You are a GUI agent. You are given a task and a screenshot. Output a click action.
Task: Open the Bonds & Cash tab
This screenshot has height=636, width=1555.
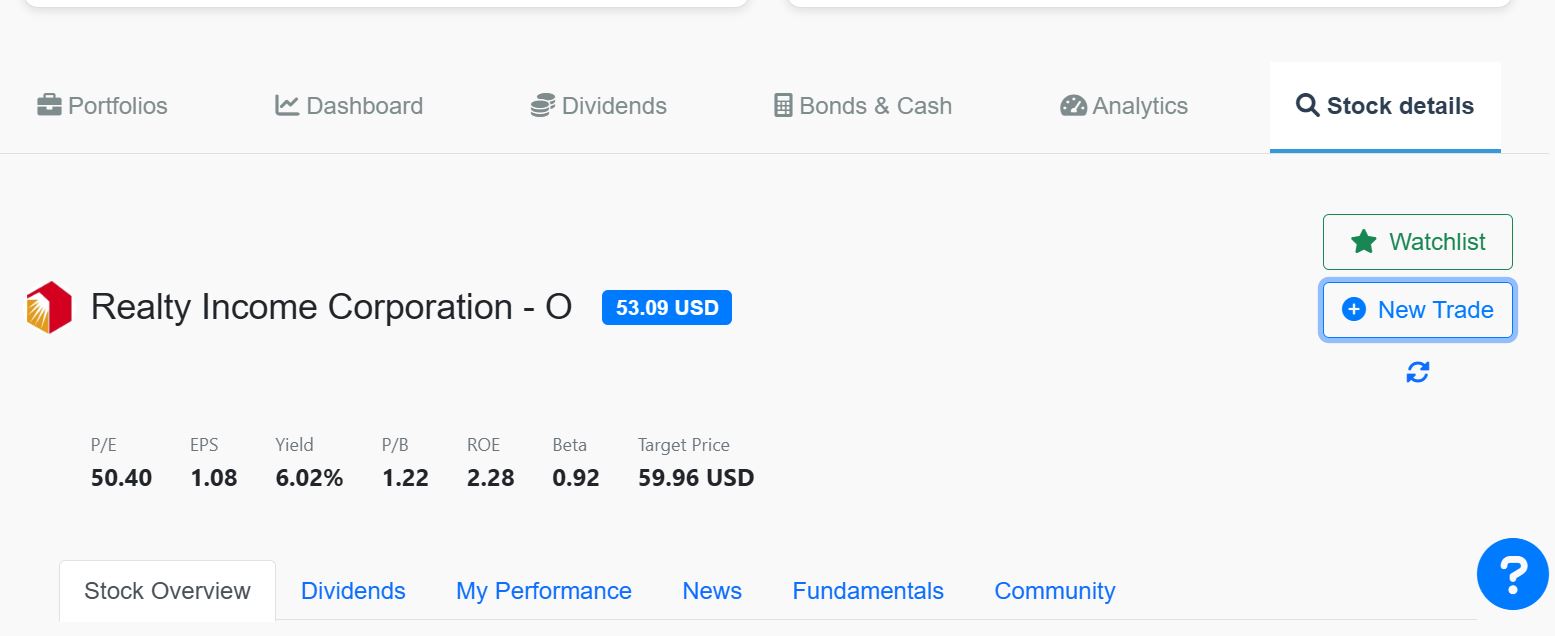pos(863,106)
